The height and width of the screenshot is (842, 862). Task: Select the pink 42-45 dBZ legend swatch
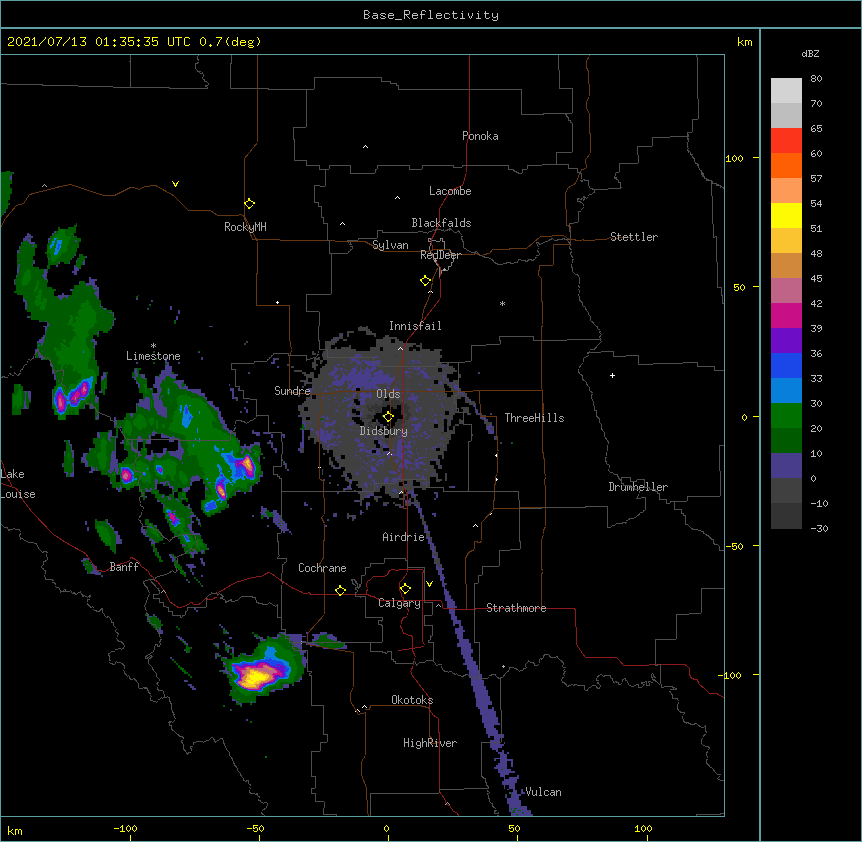786,291
